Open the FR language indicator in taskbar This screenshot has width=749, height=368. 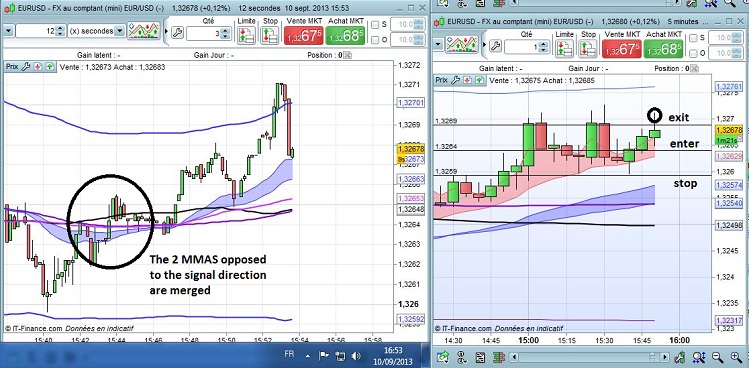[289, 356]
